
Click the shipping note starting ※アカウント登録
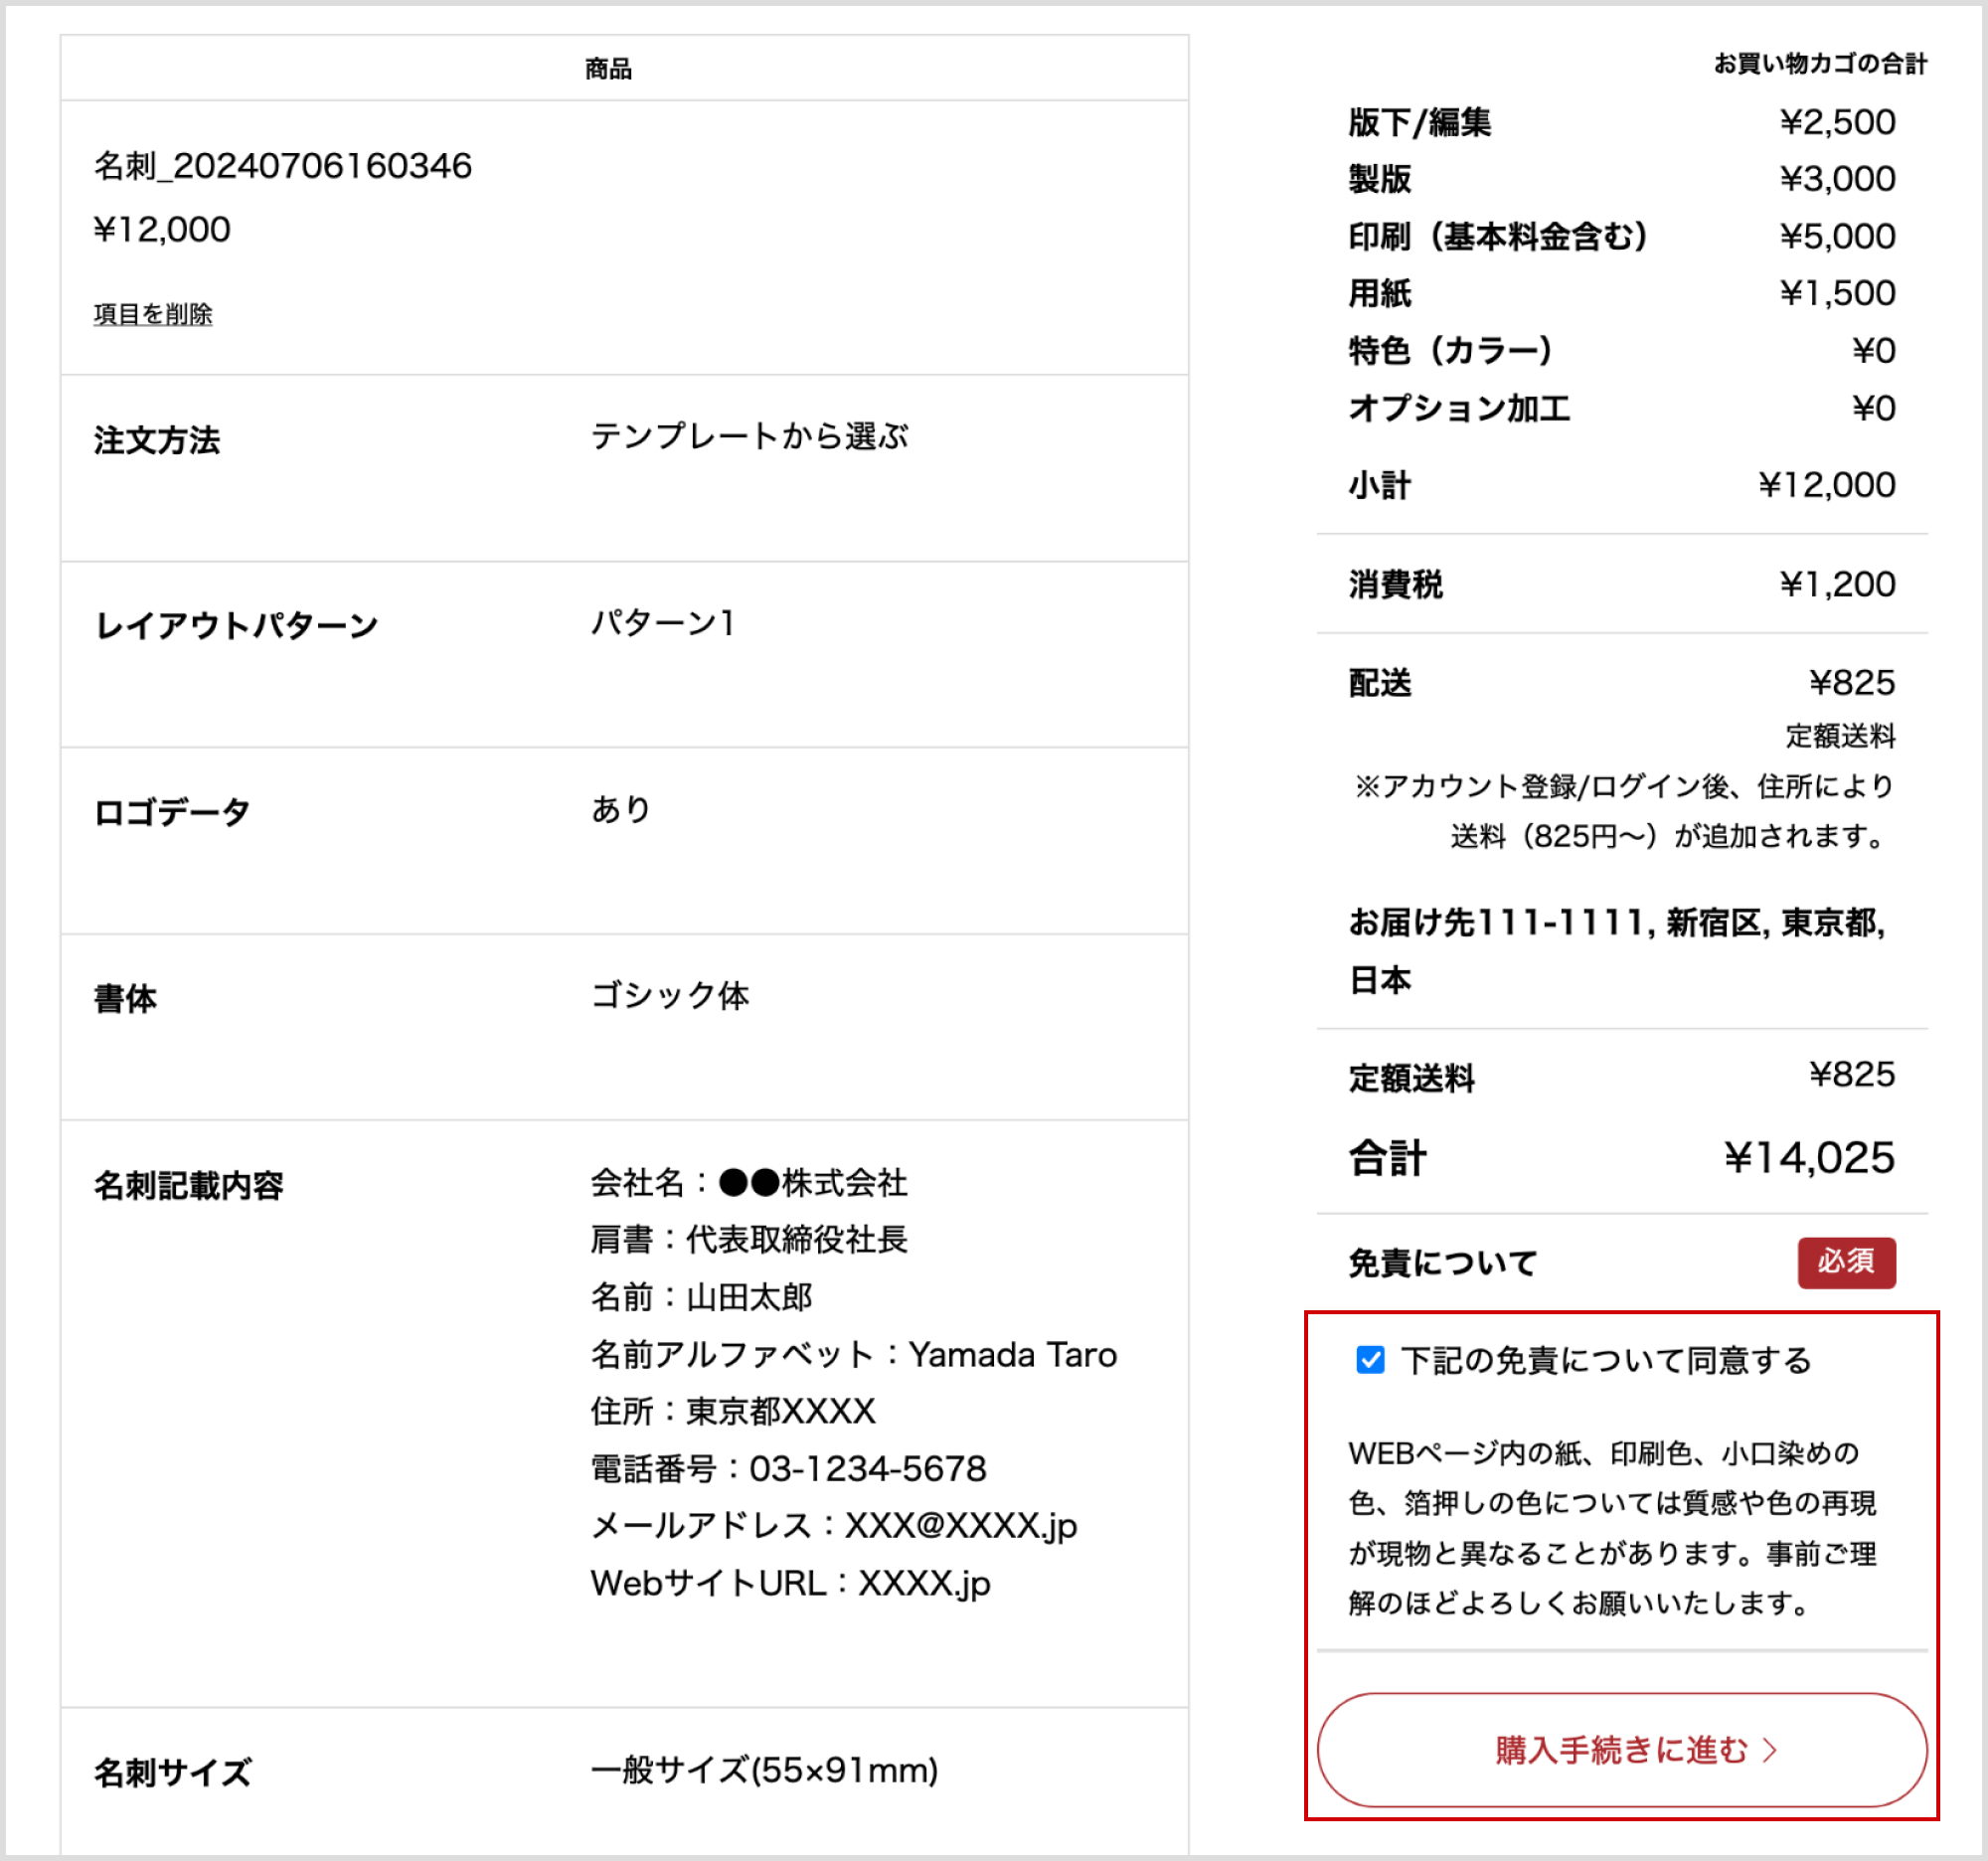click(x=1624, y=811)
